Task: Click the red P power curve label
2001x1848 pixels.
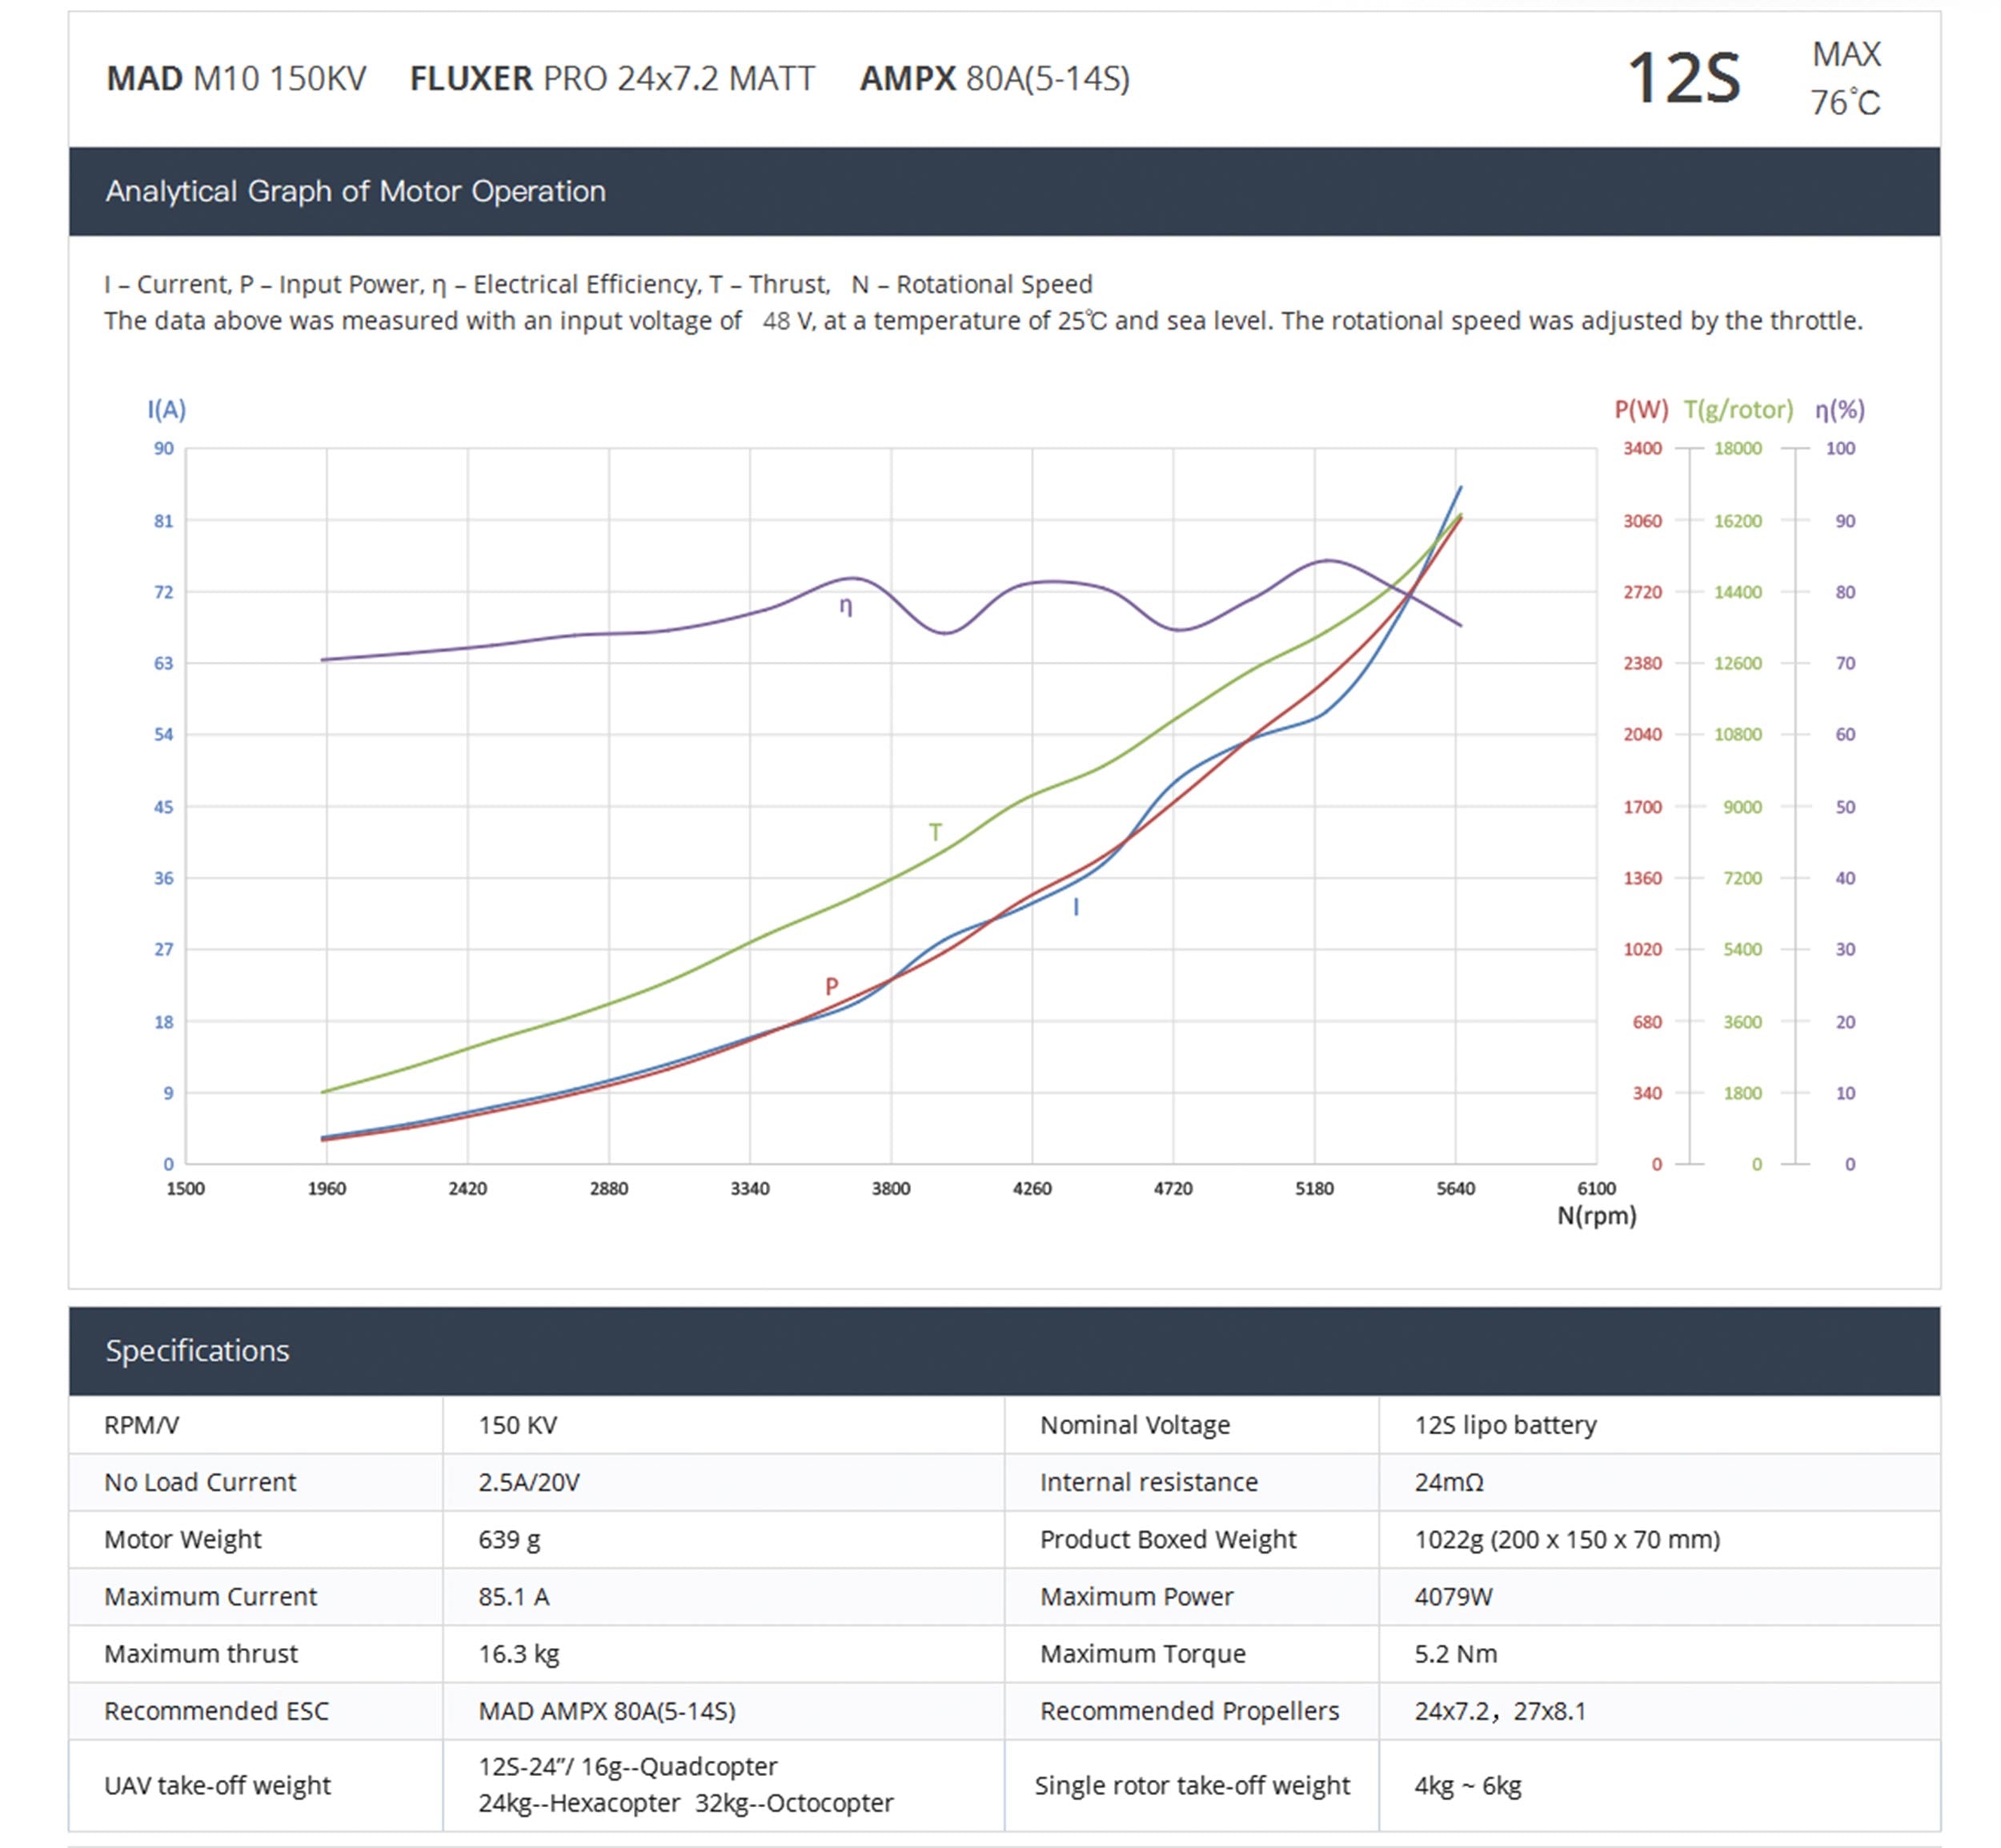Action: (x=831, y=986)
